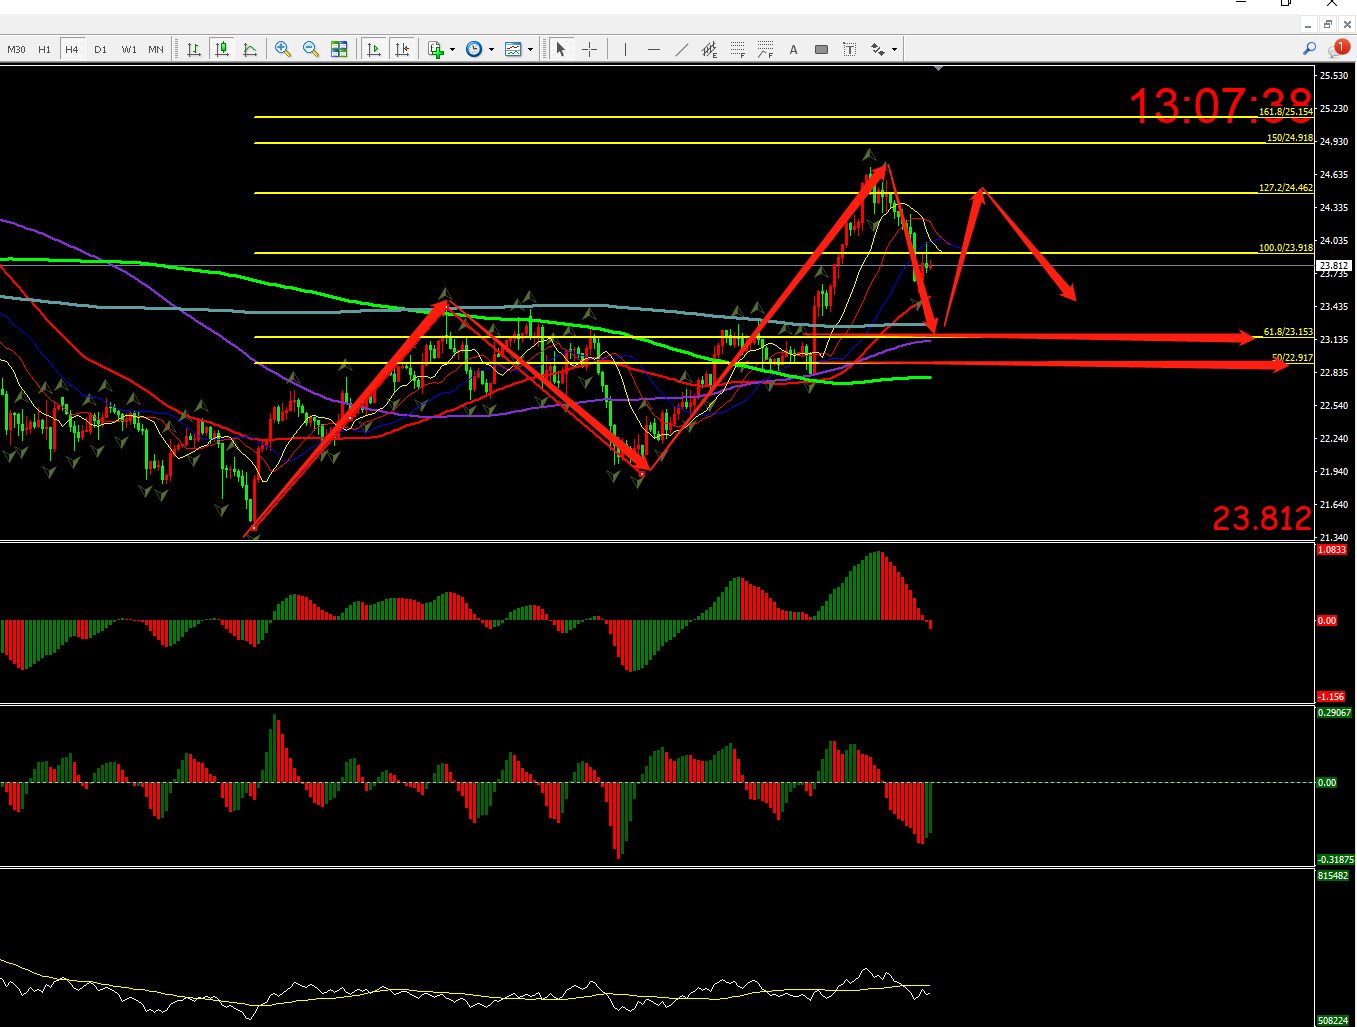Toggle the D1 timeframe
The image size is (1357, 1027).
click(100, 49)
